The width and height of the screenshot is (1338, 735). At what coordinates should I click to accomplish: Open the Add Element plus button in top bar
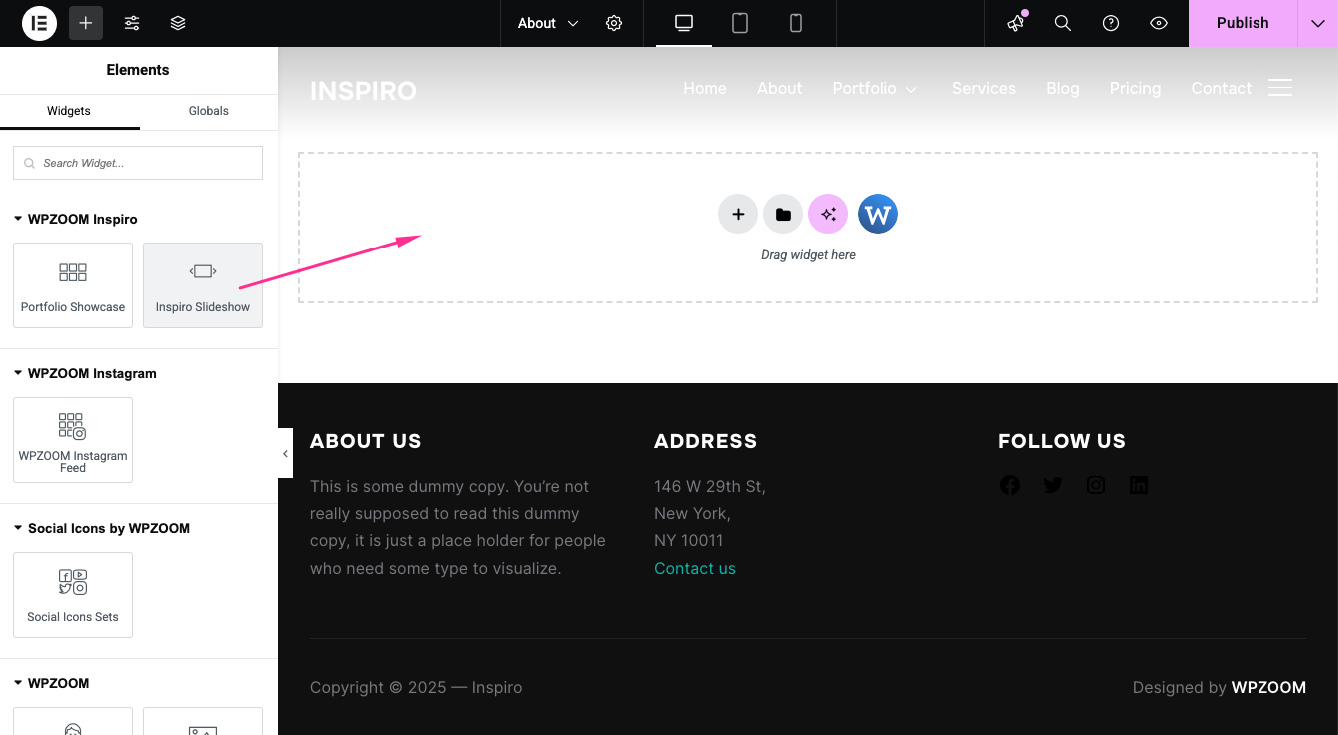[86, 23]
